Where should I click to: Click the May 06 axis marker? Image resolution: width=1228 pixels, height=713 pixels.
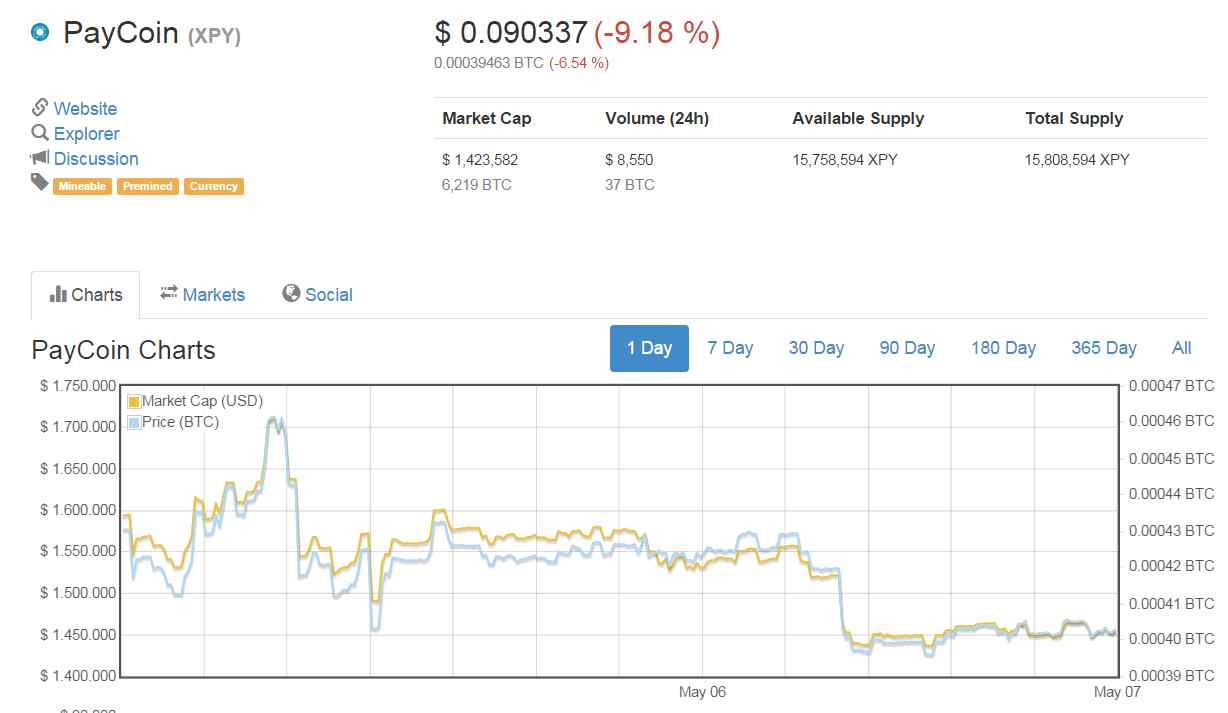[x=702, y=692]
